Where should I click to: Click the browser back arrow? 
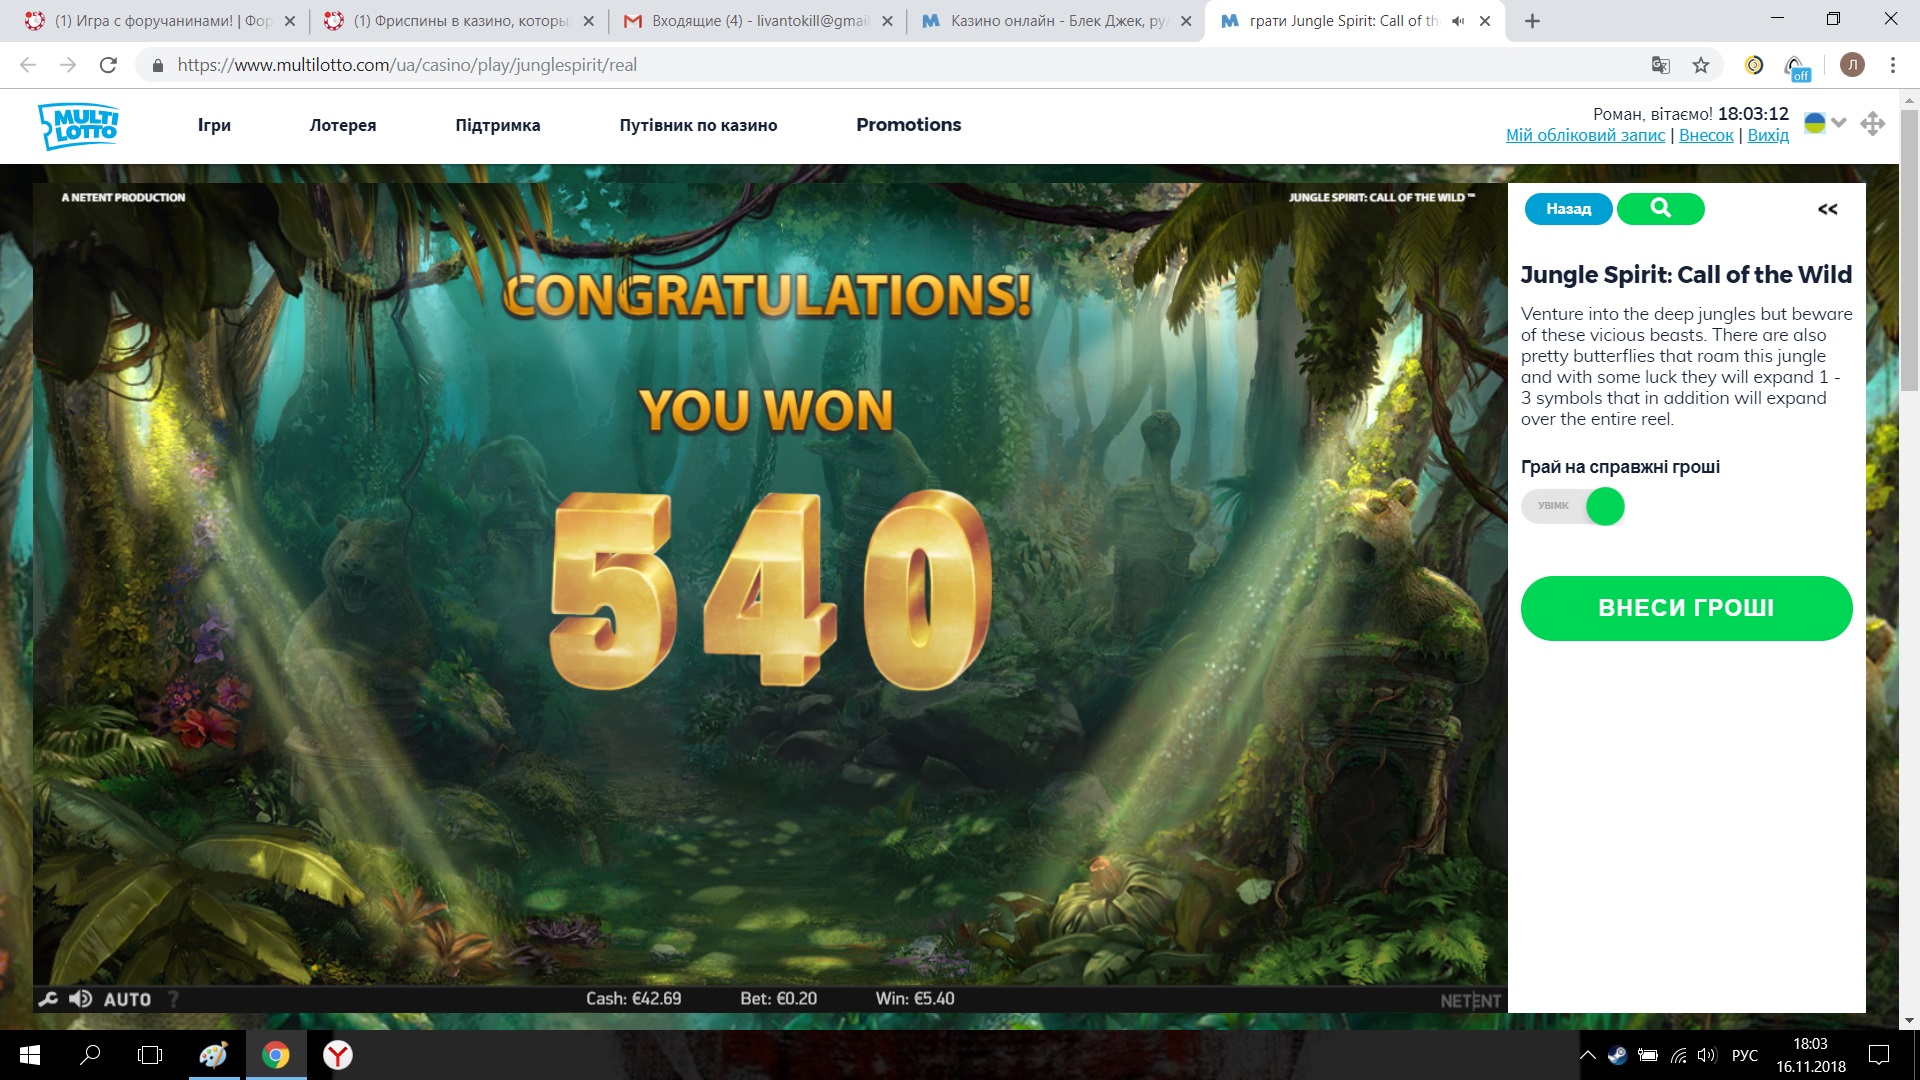point(28,65)
